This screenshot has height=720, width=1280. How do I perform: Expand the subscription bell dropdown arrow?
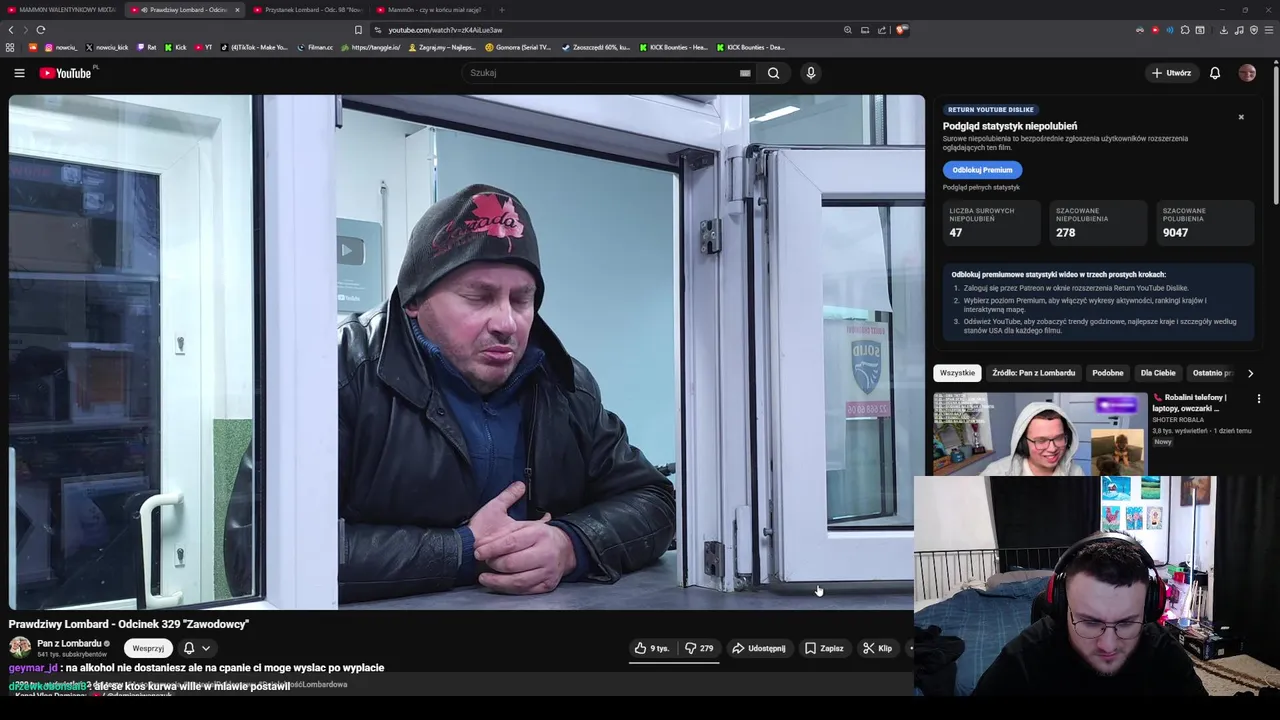pyautogui.click(x=206, y=648)
